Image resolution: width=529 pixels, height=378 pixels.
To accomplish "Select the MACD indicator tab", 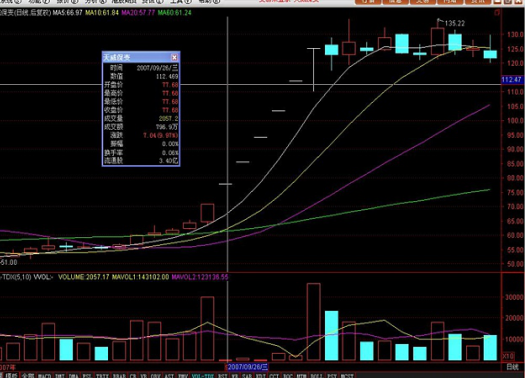I will (x=44, y=376).
